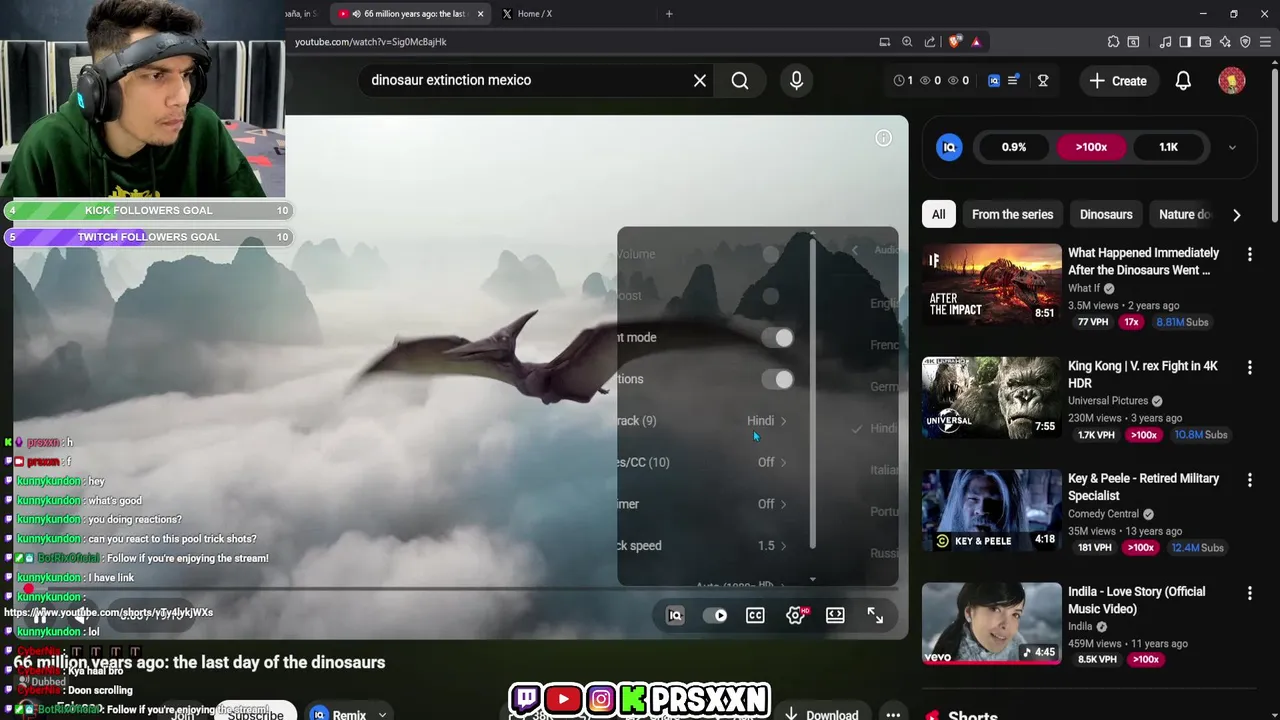Image resolution: width=1280 pixels, height=720 pixels.
Task: Open player settings gear icon
Action: (796, 616)
